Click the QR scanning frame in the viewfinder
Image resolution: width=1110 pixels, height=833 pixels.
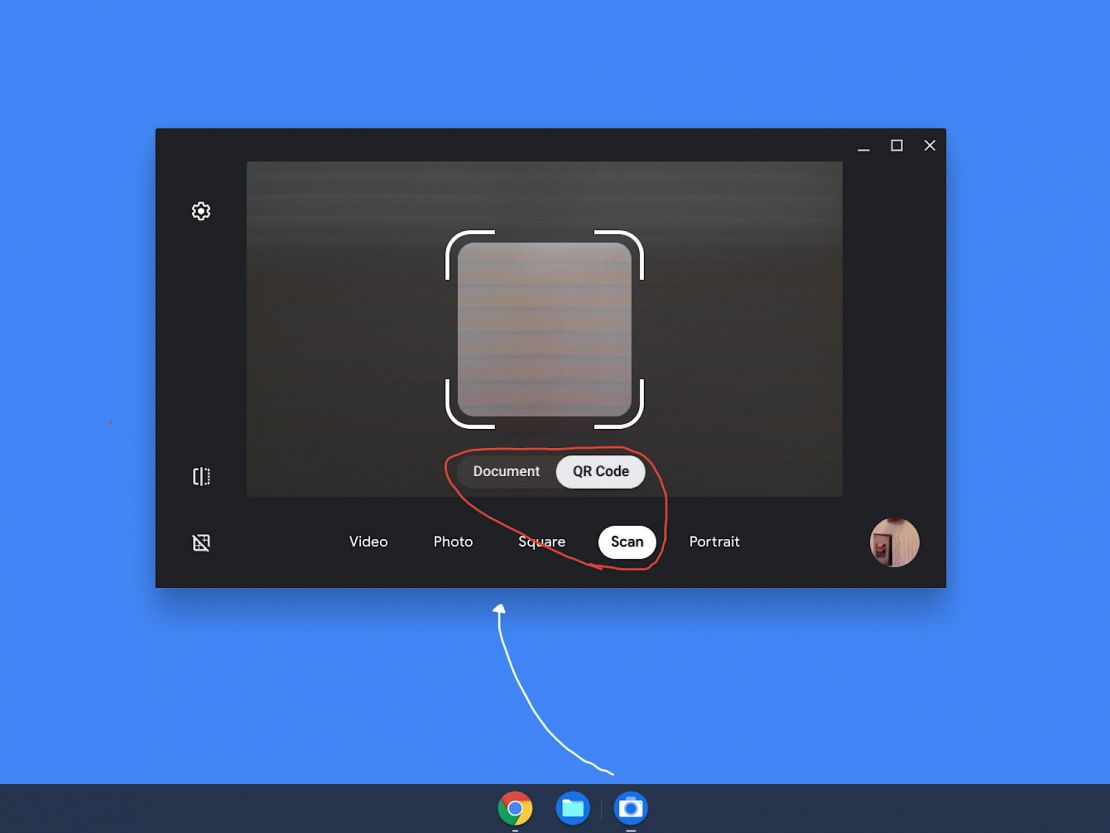pos(546,328)
